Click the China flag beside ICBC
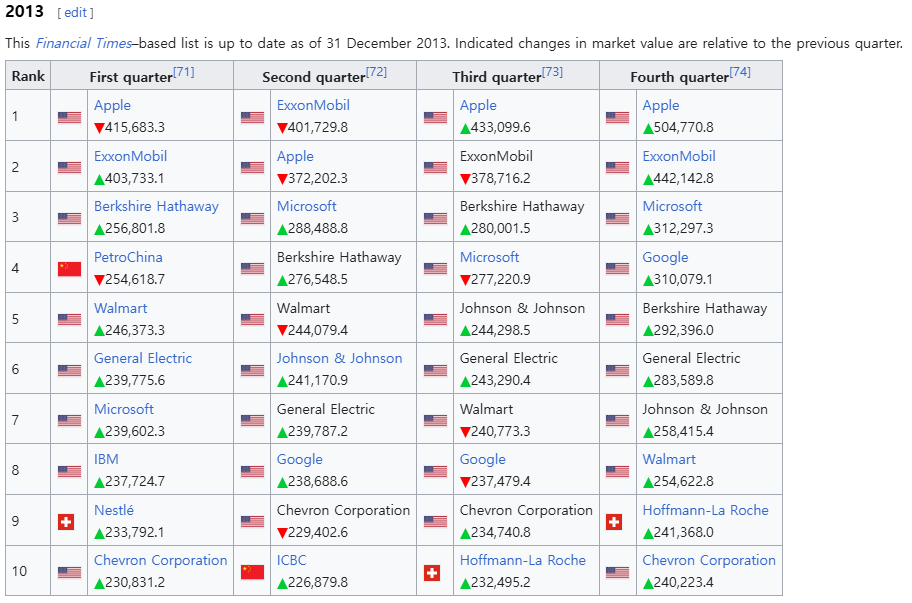Image resolution: width=912 pixels, height=603 pixels. coord(252,572)
